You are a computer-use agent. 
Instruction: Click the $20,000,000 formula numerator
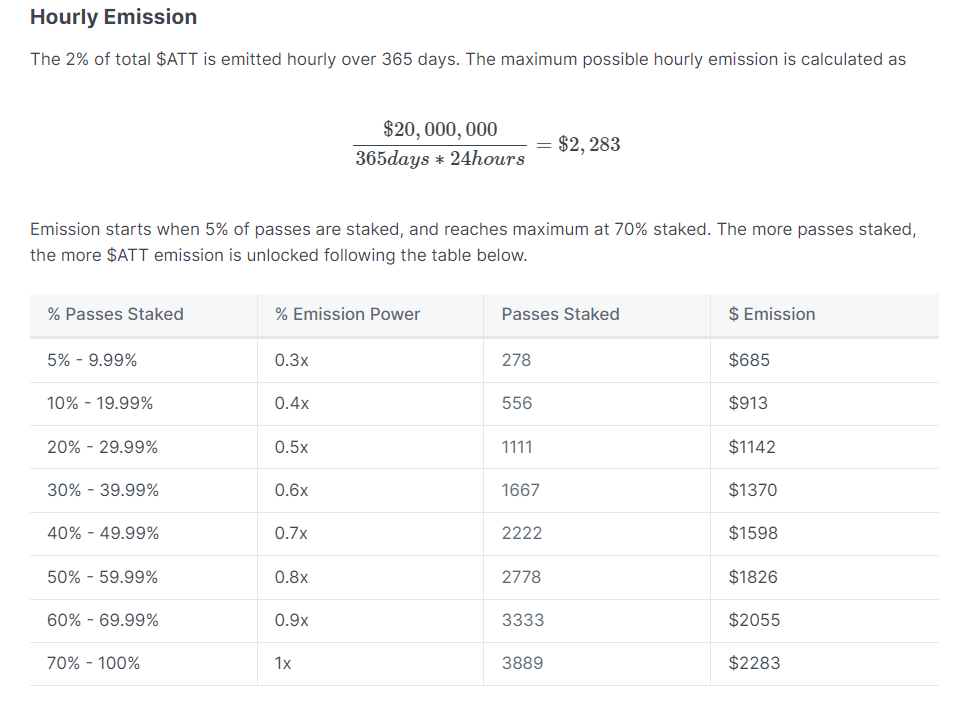440,129
